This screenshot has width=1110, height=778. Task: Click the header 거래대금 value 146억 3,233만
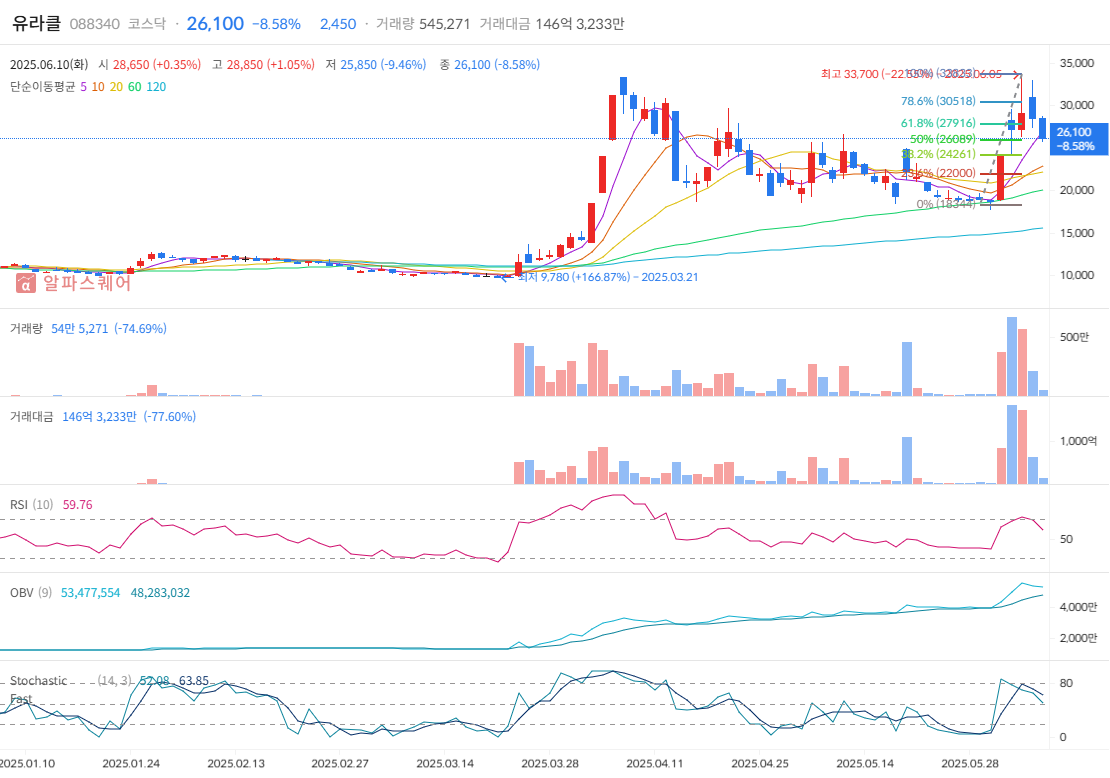click(x=580, y=24)
